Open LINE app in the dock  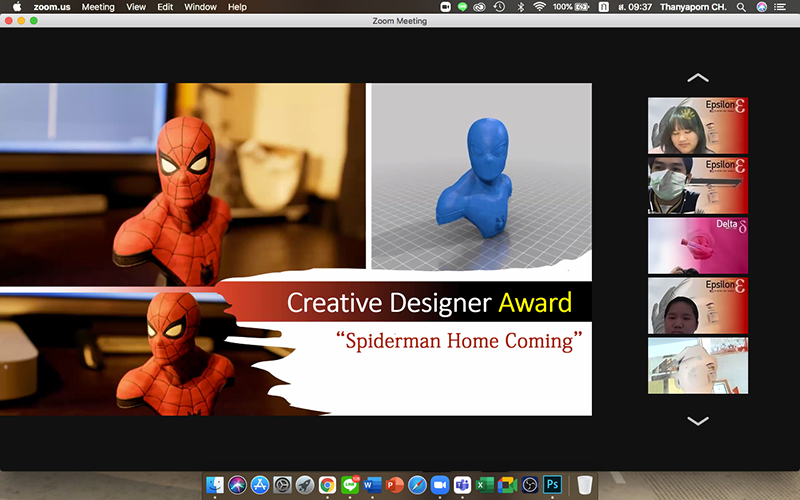(x=350, y=485)
